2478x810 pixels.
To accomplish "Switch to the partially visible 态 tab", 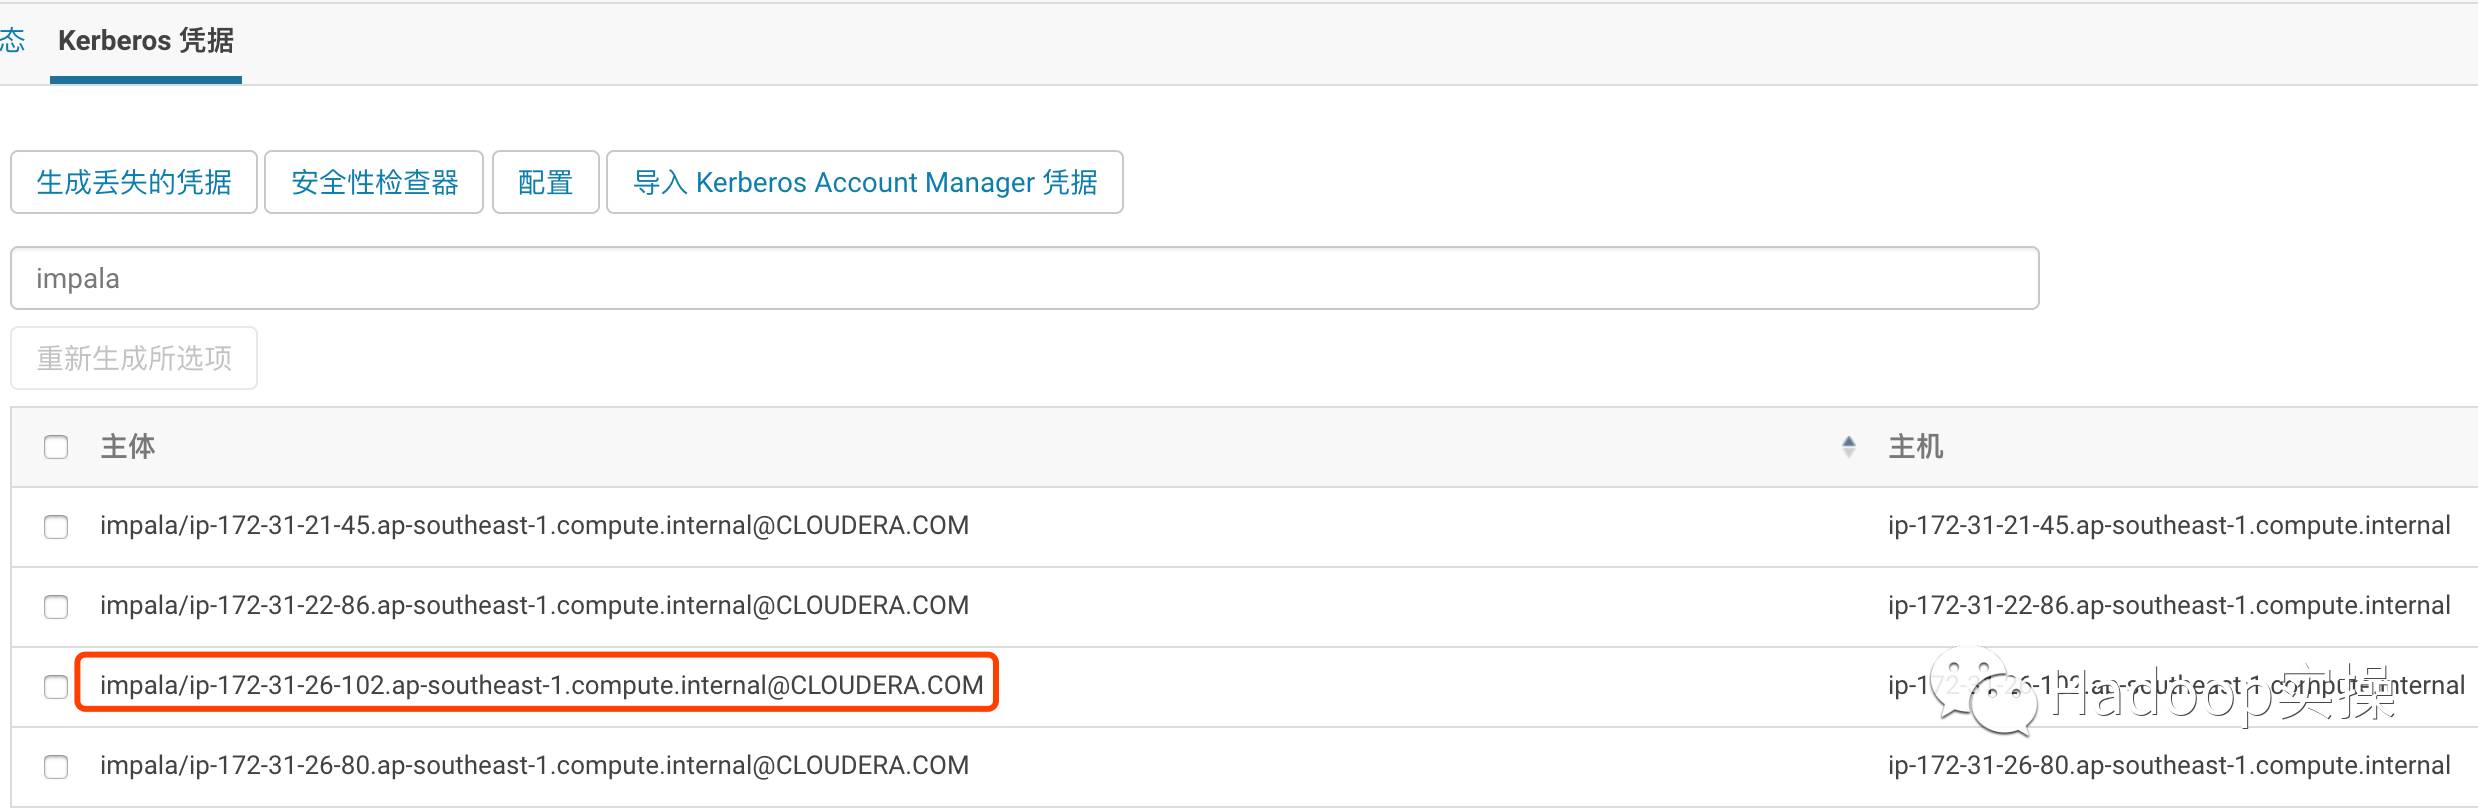I will pos(12,41).
